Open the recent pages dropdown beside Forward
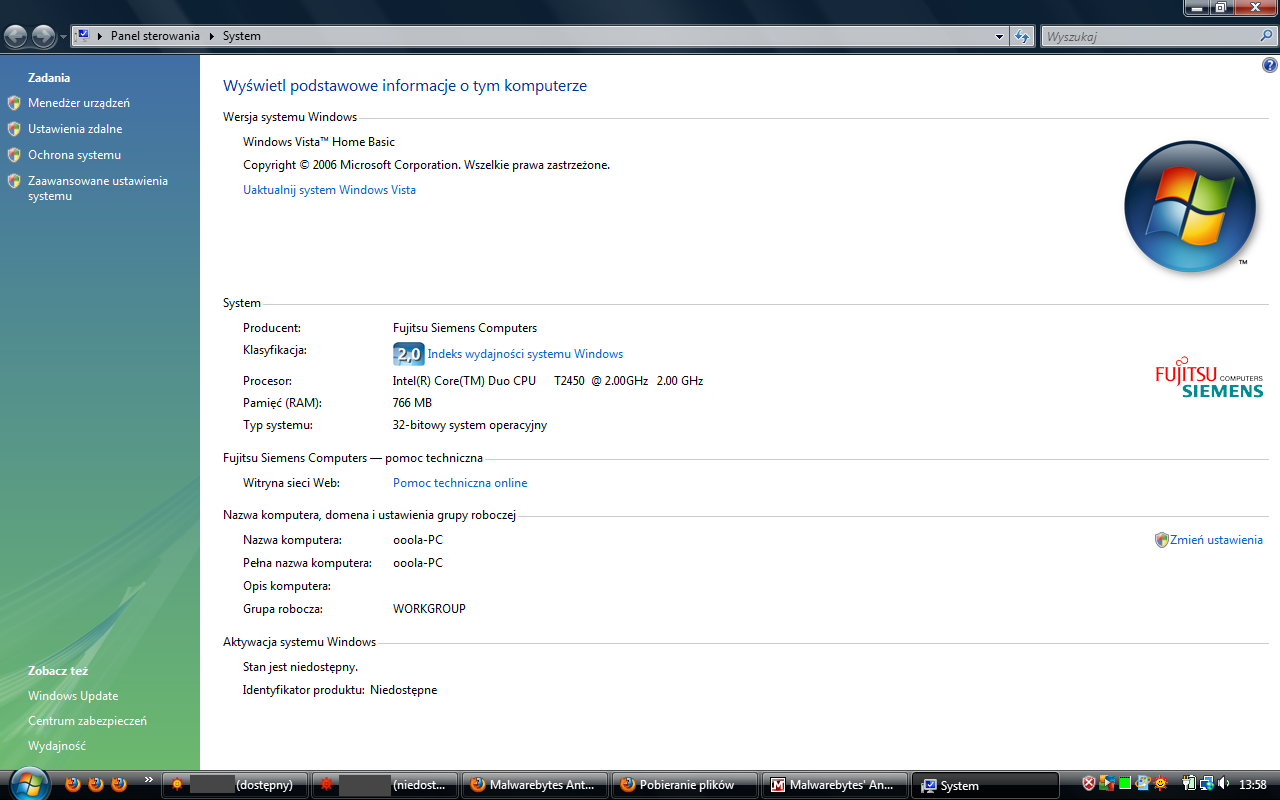 [x=64, y=37]
